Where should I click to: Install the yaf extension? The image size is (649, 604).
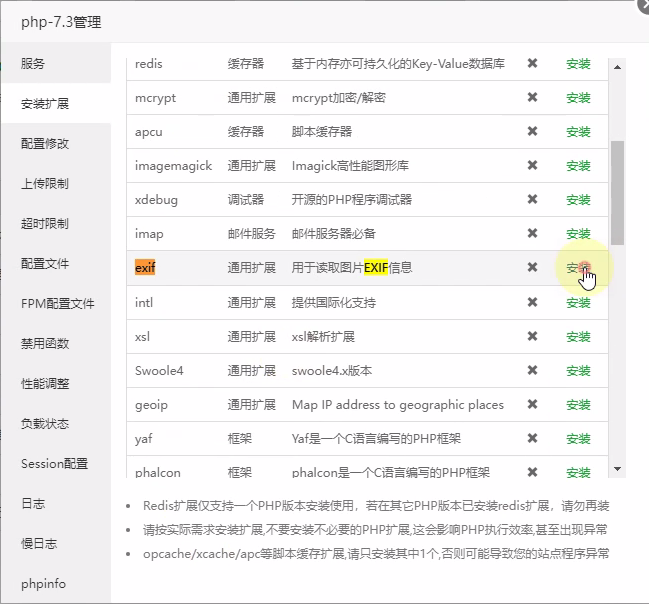pyautogui.click(x=578, y=438)
